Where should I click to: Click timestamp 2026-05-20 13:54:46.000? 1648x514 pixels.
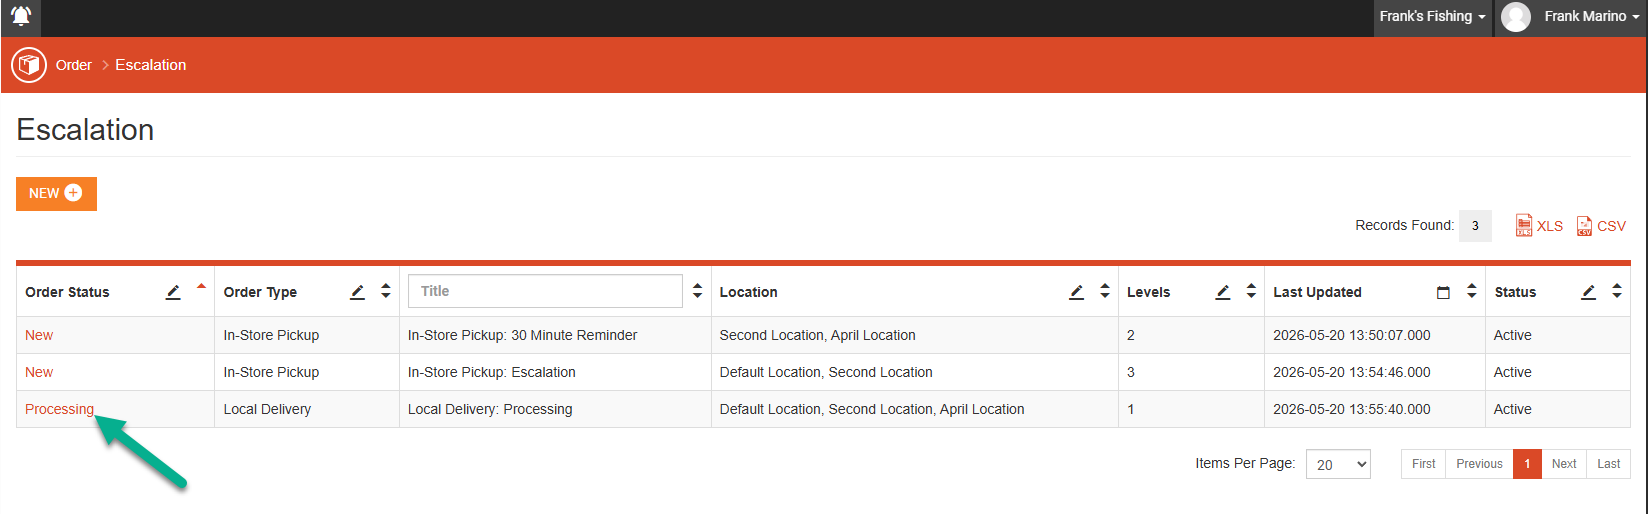(x=1351, y=372)
